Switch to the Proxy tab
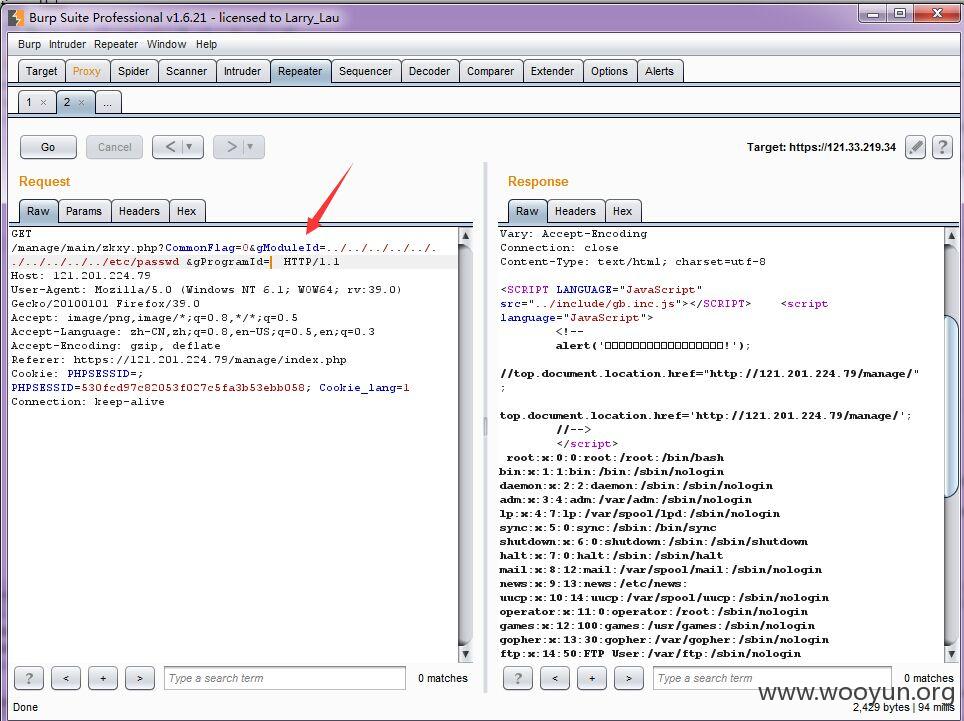Viewport: 964px width, 721px height. tap(87, 71)
